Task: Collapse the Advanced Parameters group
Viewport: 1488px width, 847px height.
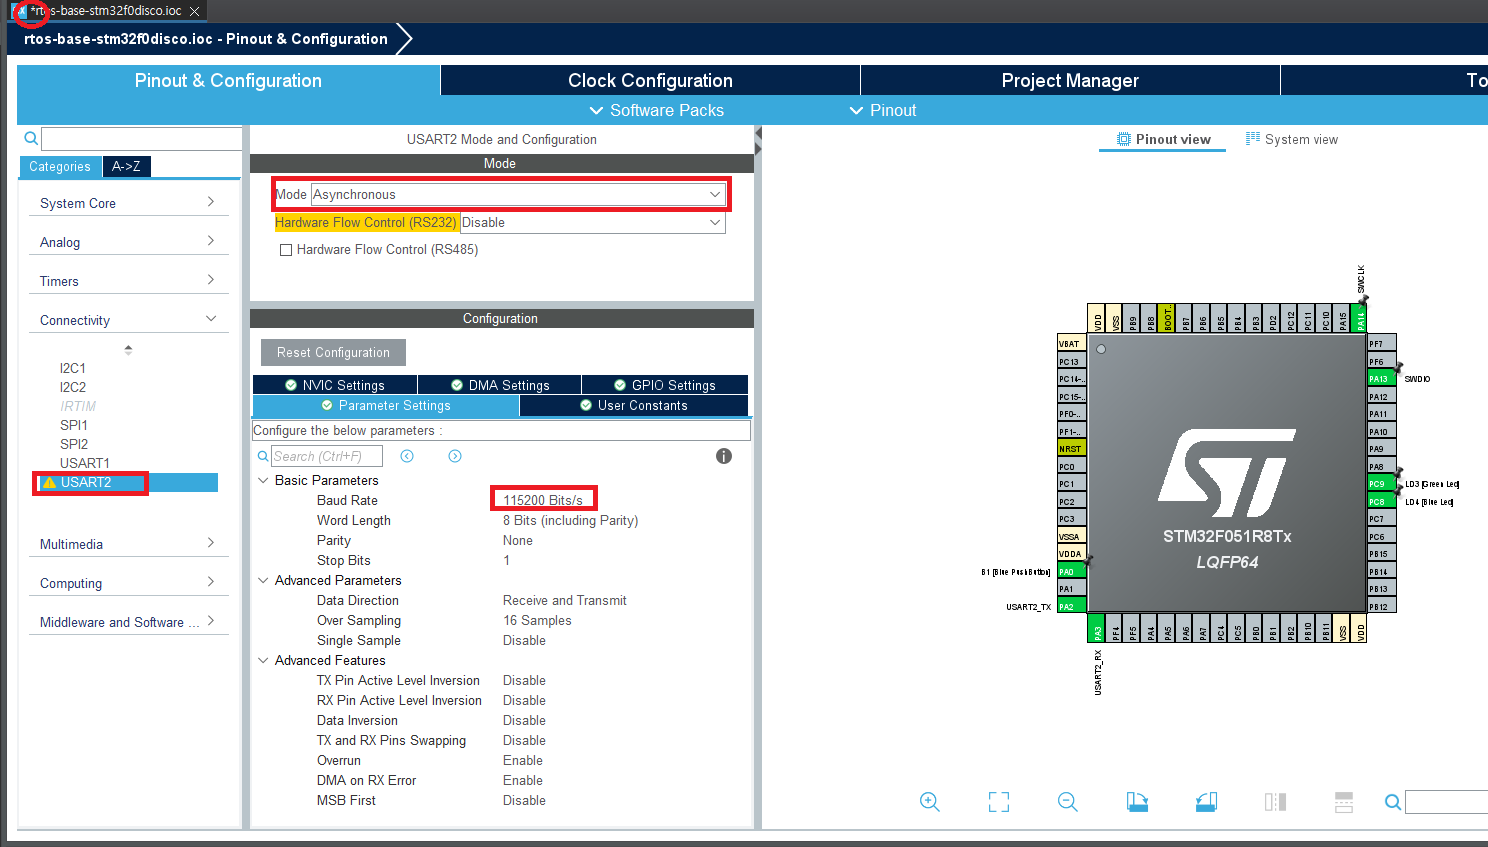Action: 263,580
